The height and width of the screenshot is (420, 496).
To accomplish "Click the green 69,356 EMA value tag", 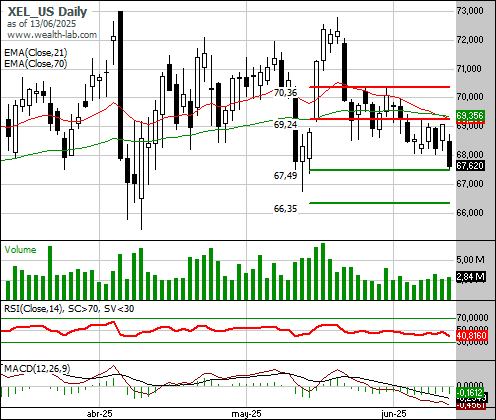I will coord(470,116).
